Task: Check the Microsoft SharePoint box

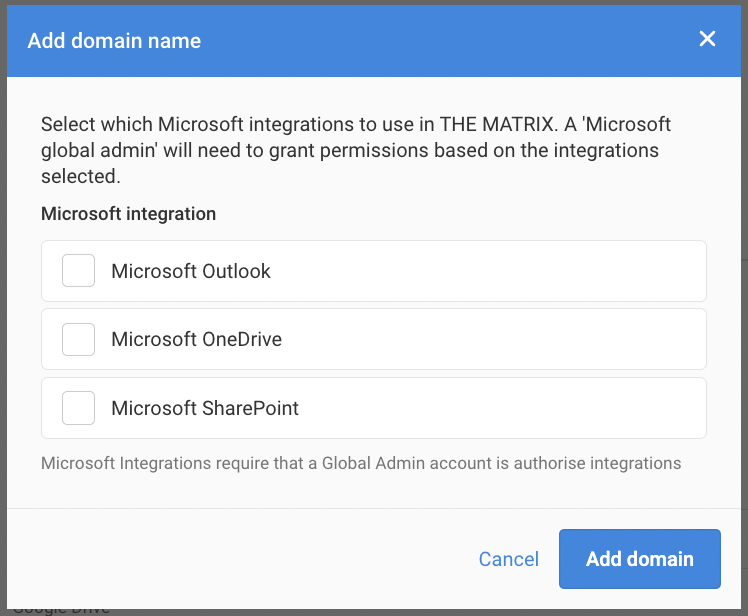Action: (78, 408)
